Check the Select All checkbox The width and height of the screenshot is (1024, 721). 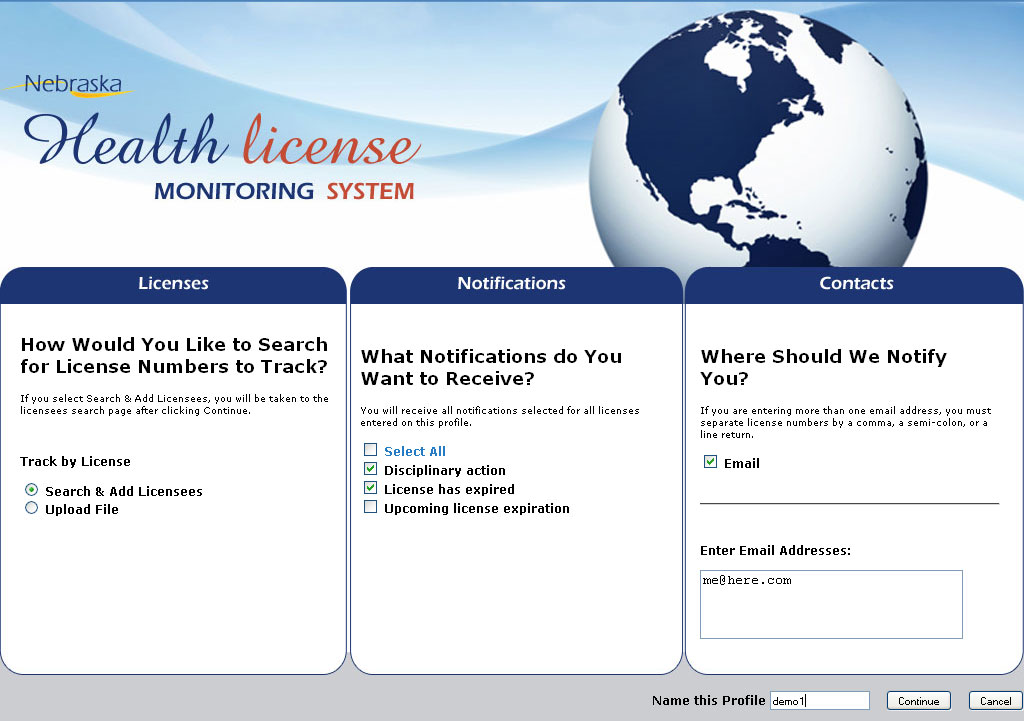click(371, 450)
